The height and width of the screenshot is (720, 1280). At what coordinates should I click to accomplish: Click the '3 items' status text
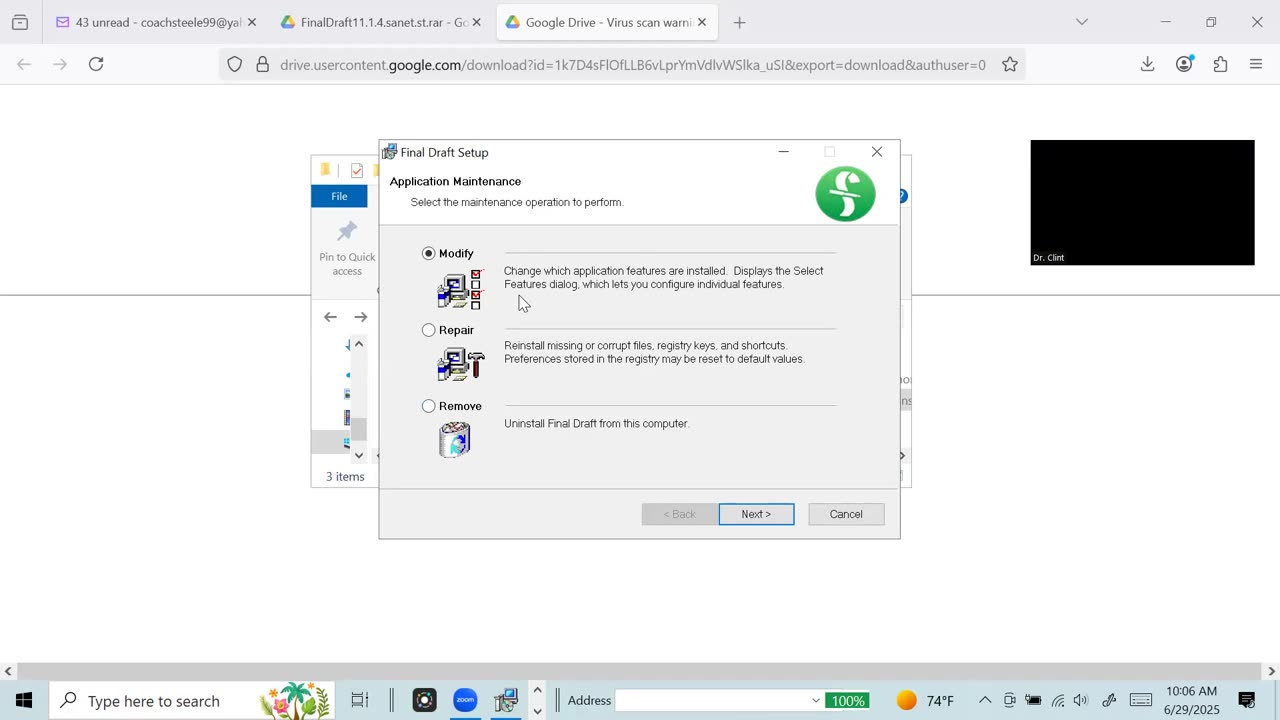tap(345, 477)
